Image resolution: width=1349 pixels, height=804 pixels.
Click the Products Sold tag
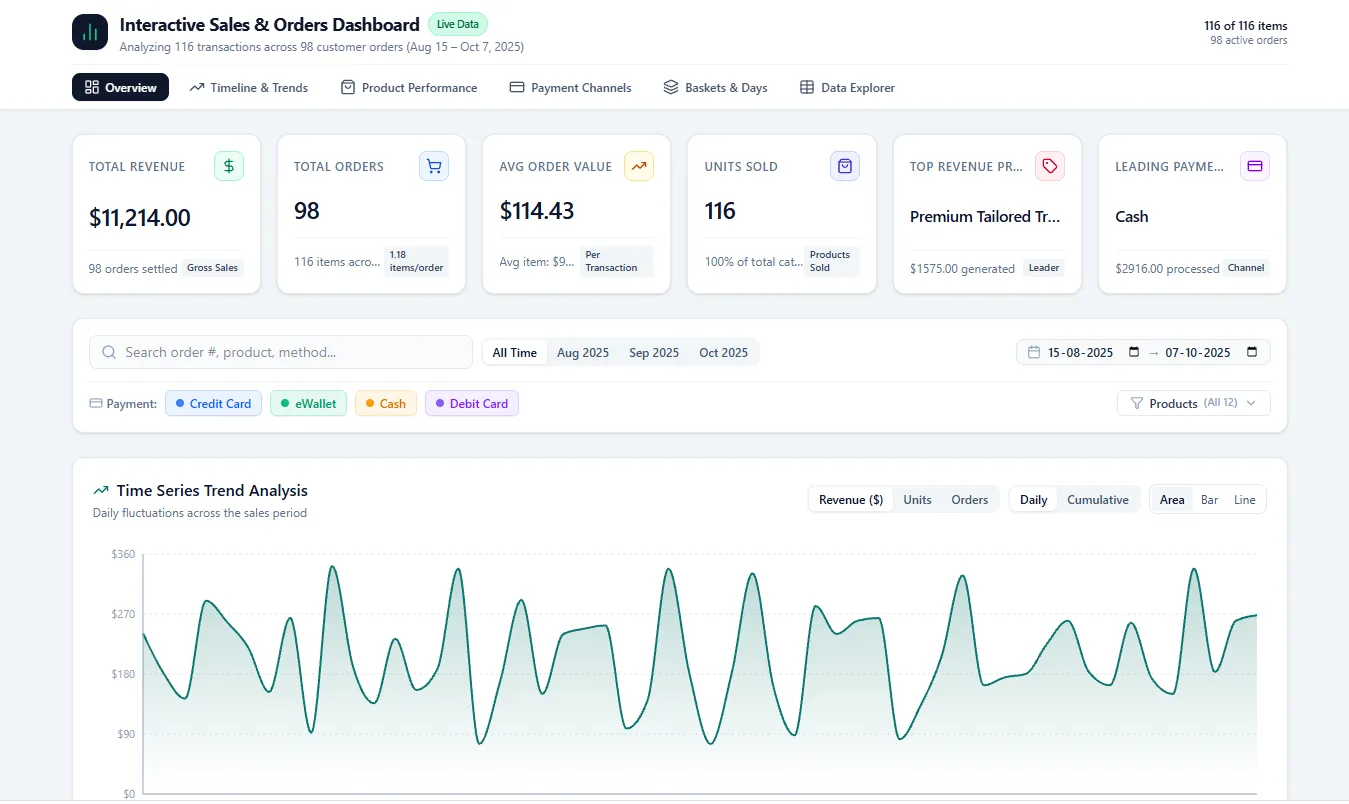coord(832,261)
